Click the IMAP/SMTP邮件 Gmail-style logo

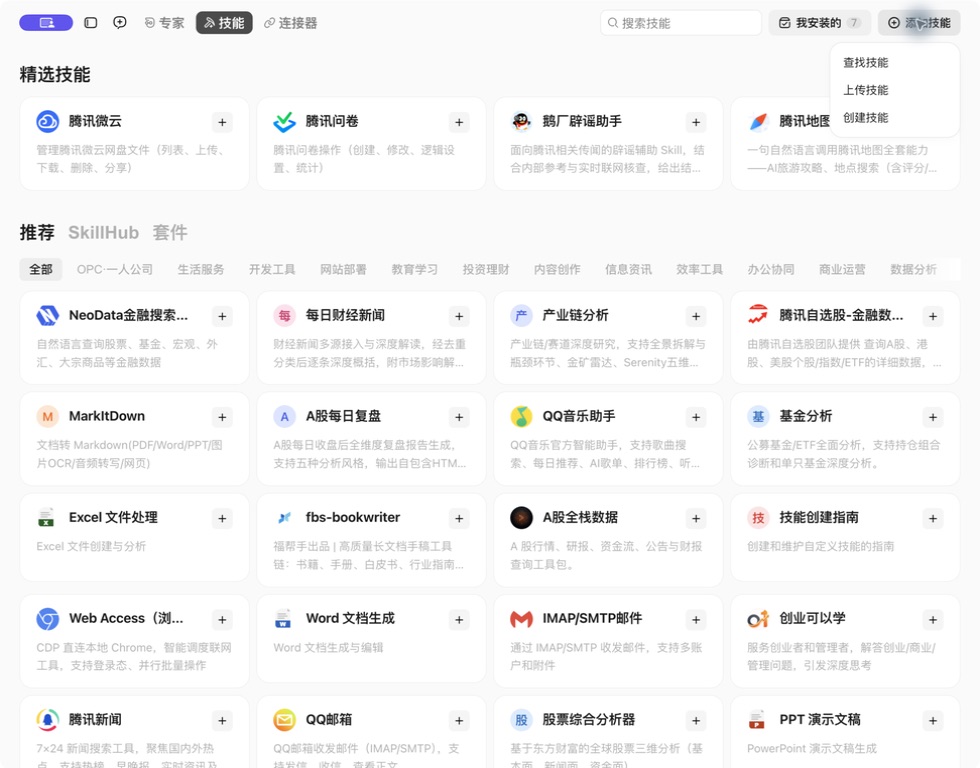click(x=521, y=619)
